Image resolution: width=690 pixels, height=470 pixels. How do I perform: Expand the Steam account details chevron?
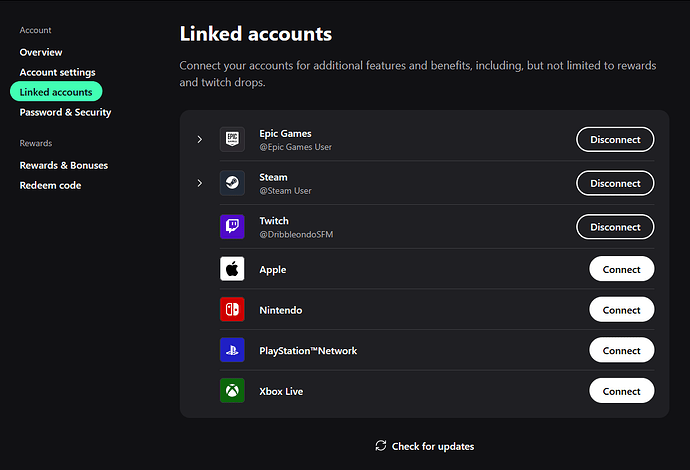200,183
